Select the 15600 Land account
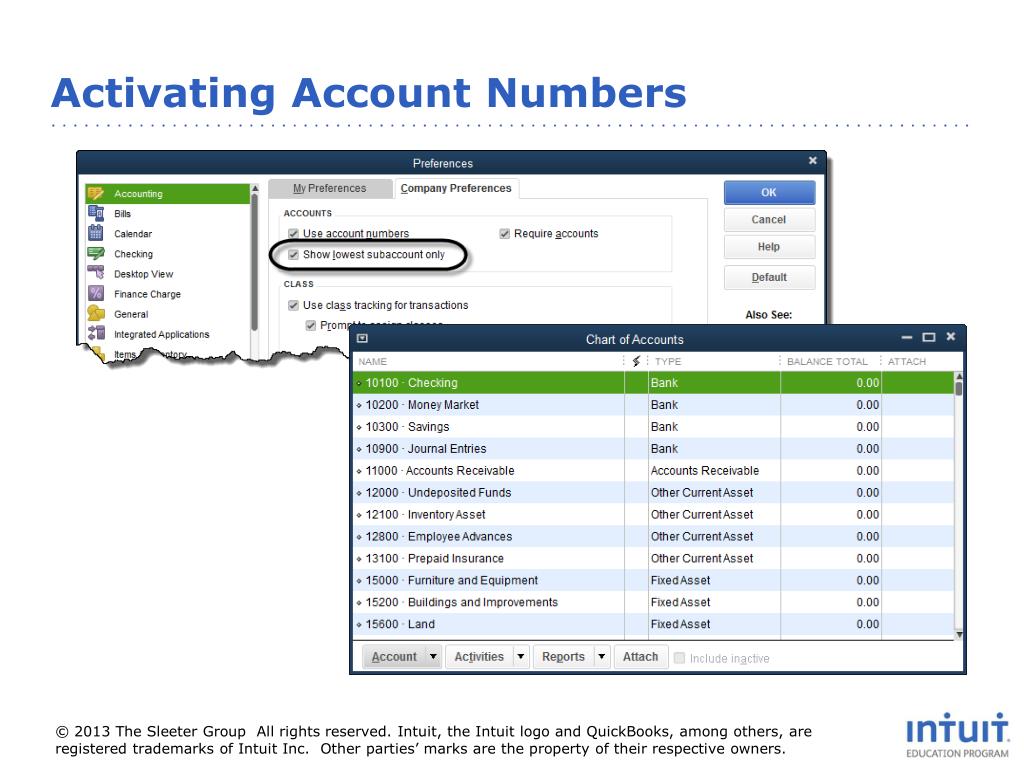The height and width of the screenshot is (768, 1024). (653, 624)
